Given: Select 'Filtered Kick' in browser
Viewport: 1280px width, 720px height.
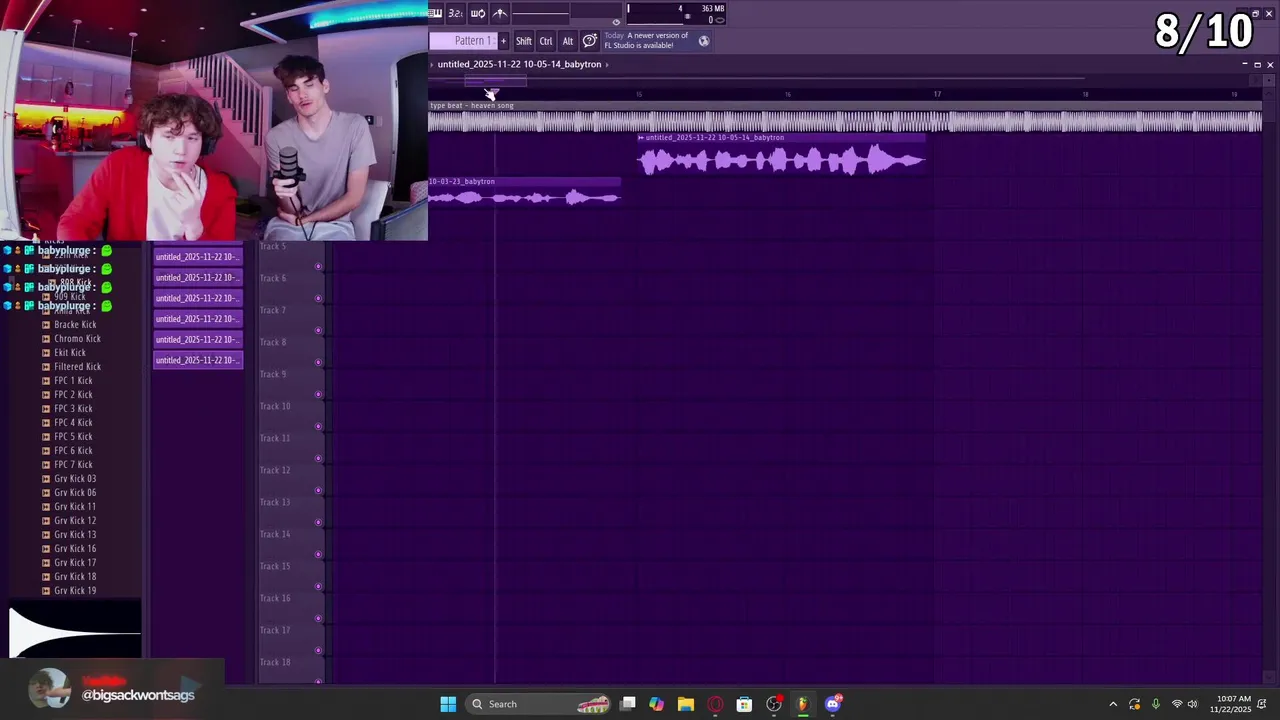Looking at the screenshot, I should coord(77,367).
